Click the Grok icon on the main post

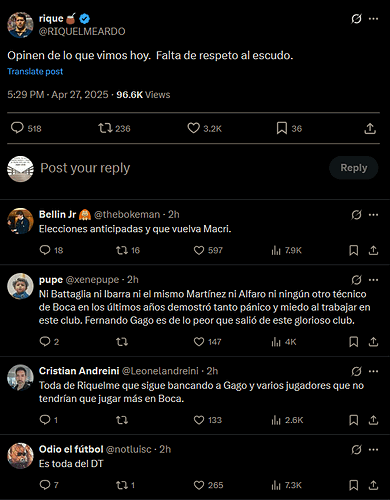356,19
